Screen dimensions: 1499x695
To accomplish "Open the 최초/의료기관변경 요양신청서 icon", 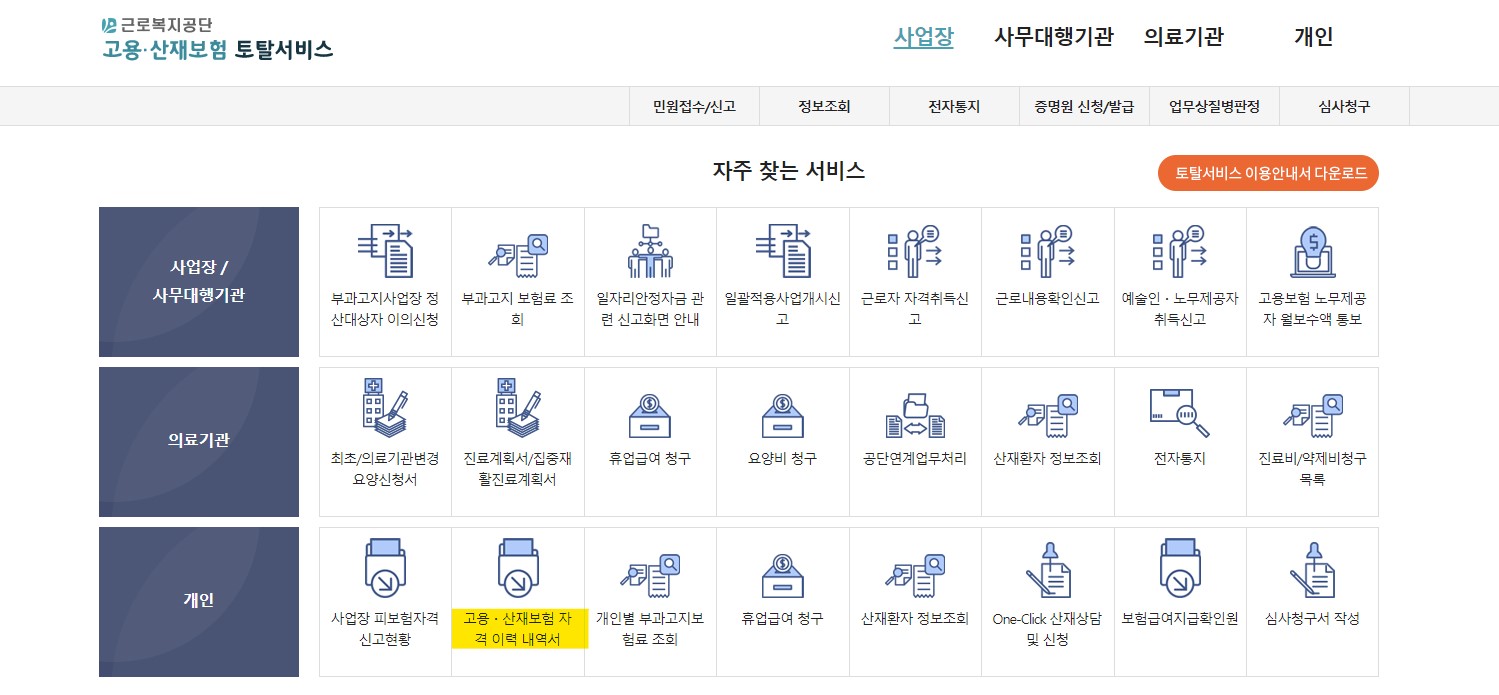I will tap(385, 440).
